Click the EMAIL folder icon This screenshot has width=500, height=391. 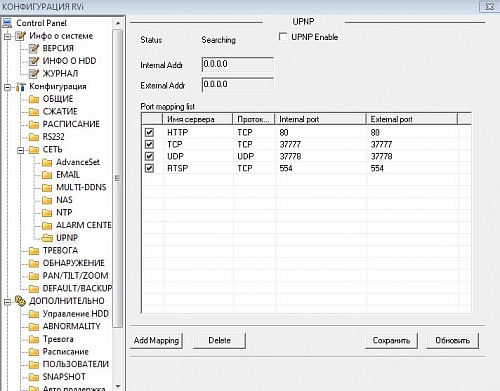(47, 175)
